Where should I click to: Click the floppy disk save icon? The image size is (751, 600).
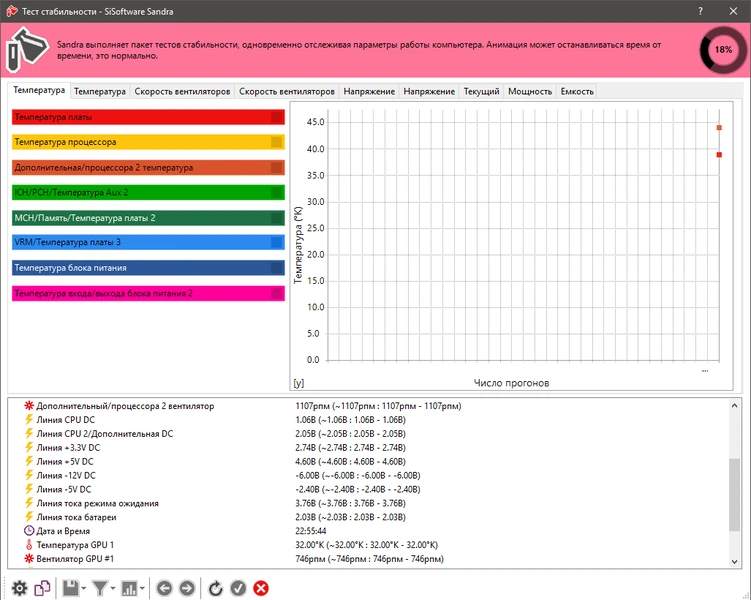coord(71,588)
